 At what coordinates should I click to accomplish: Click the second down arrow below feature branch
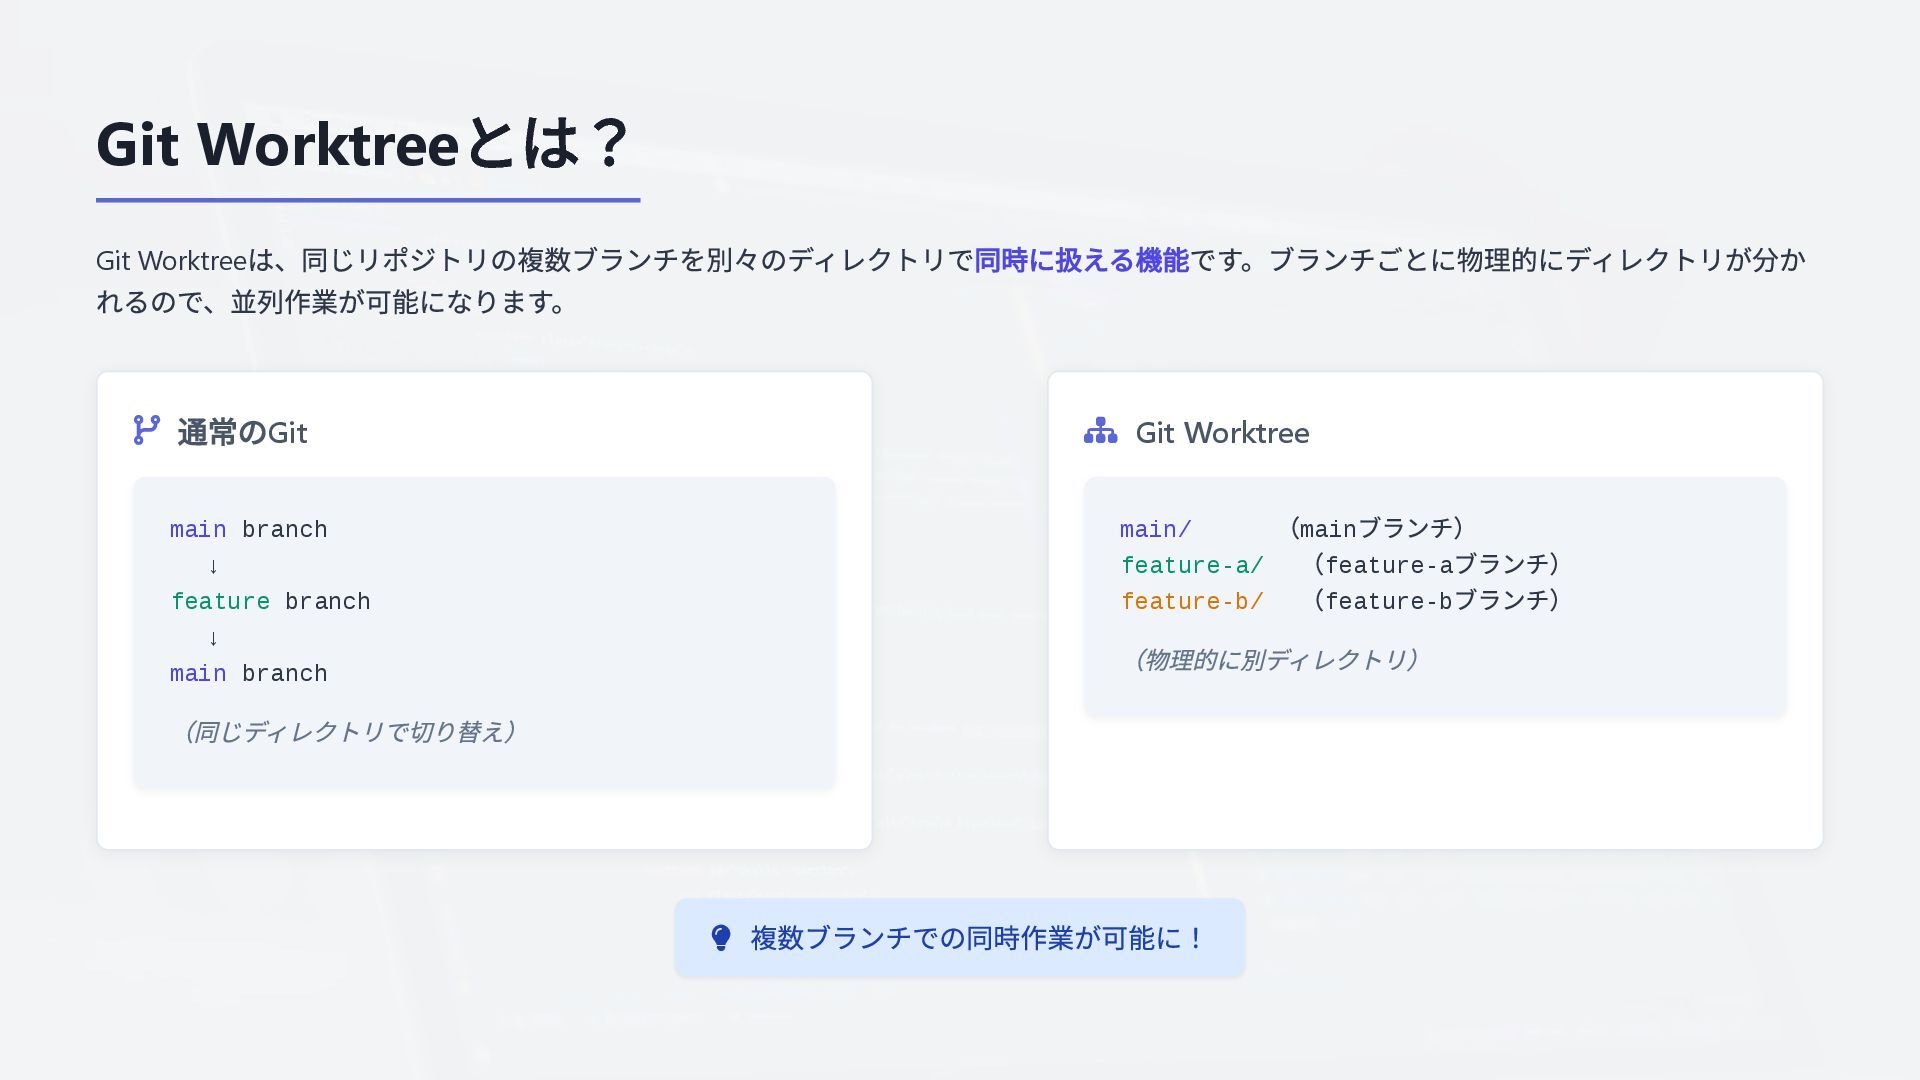point(213,639)
